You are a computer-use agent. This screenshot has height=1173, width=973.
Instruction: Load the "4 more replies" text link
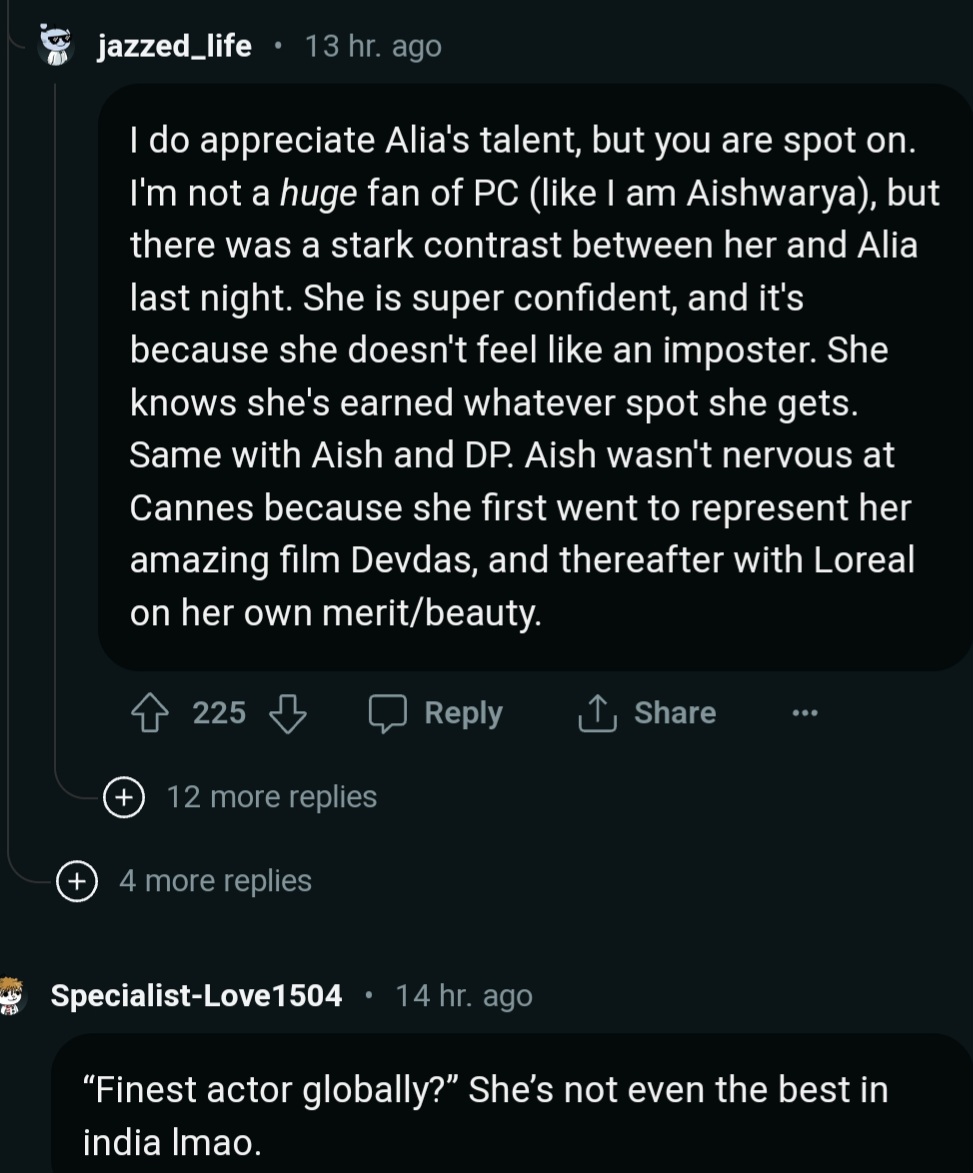215,881
